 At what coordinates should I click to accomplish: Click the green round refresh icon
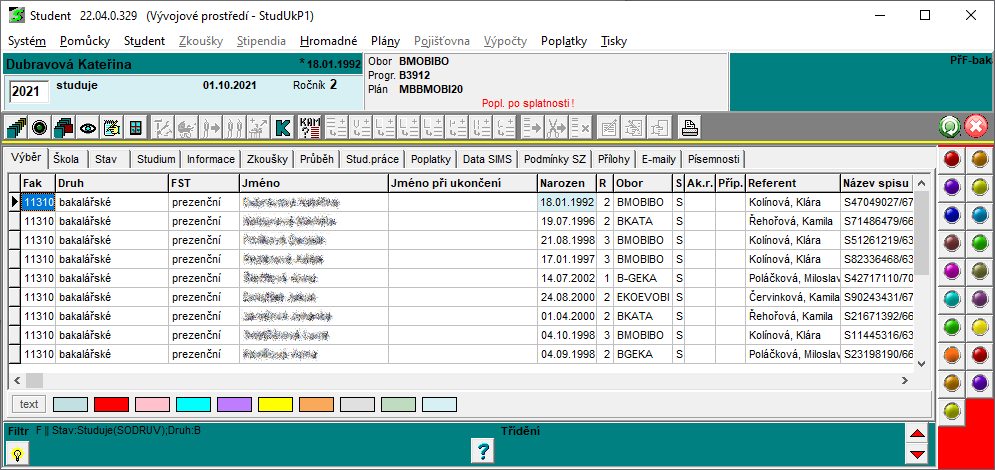click(x=949, y=127)
